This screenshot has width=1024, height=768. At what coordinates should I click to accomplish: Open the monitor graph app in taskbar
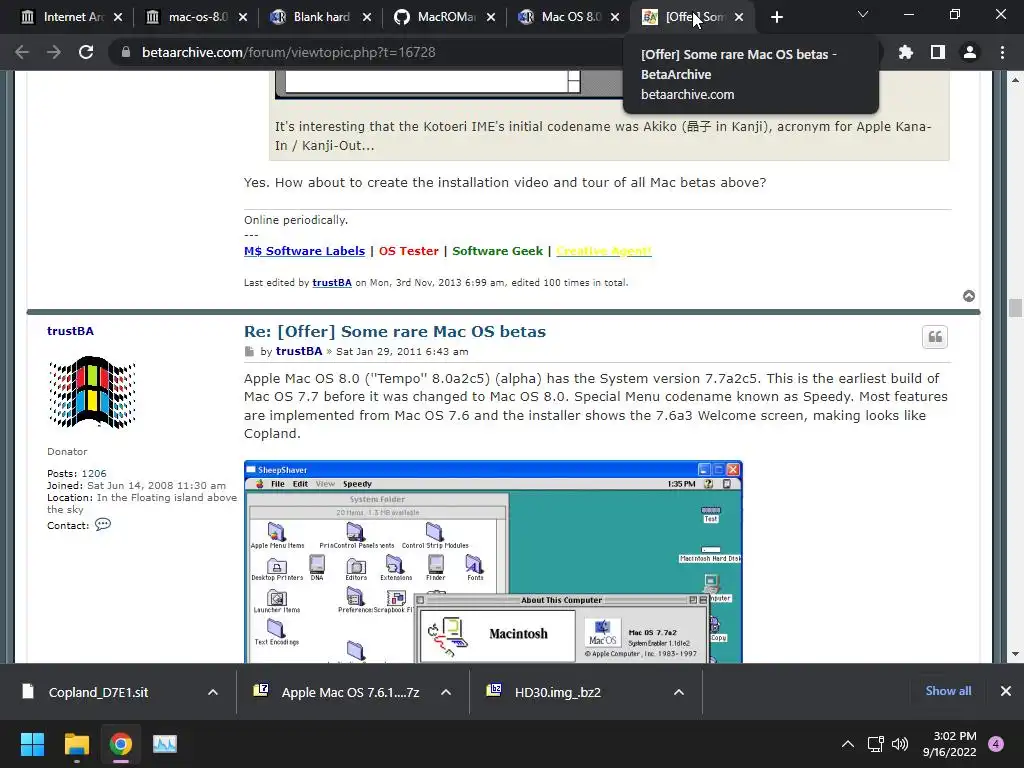click(165, 744)
